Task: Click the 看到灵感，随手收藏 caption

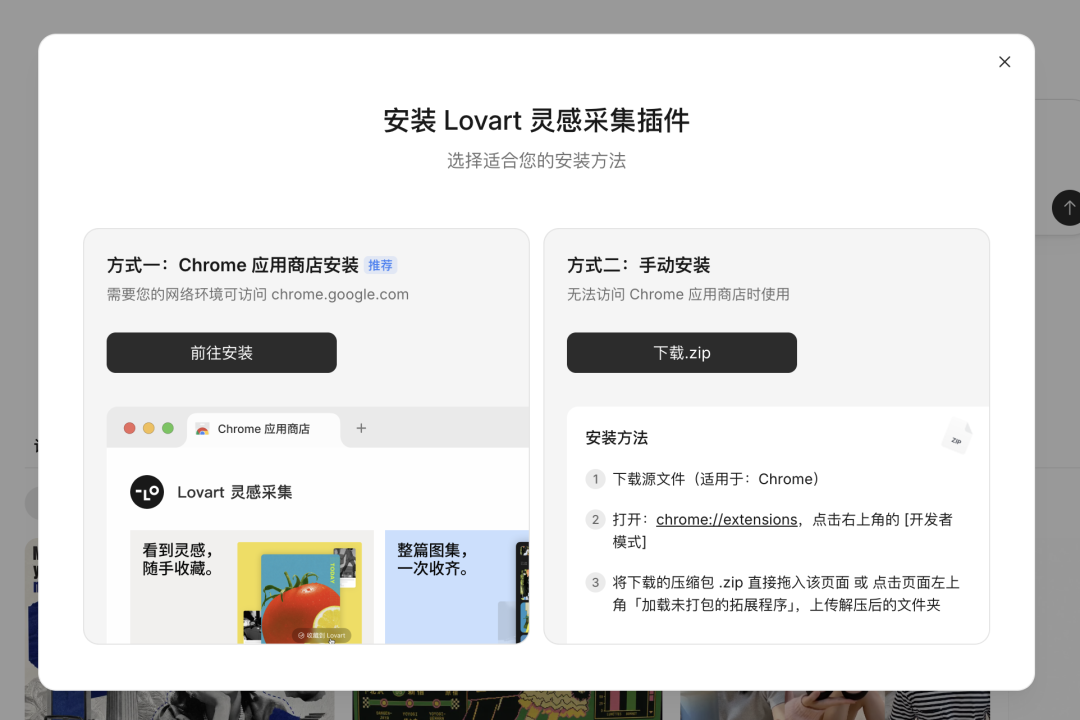Action: [x=179, y=559]
